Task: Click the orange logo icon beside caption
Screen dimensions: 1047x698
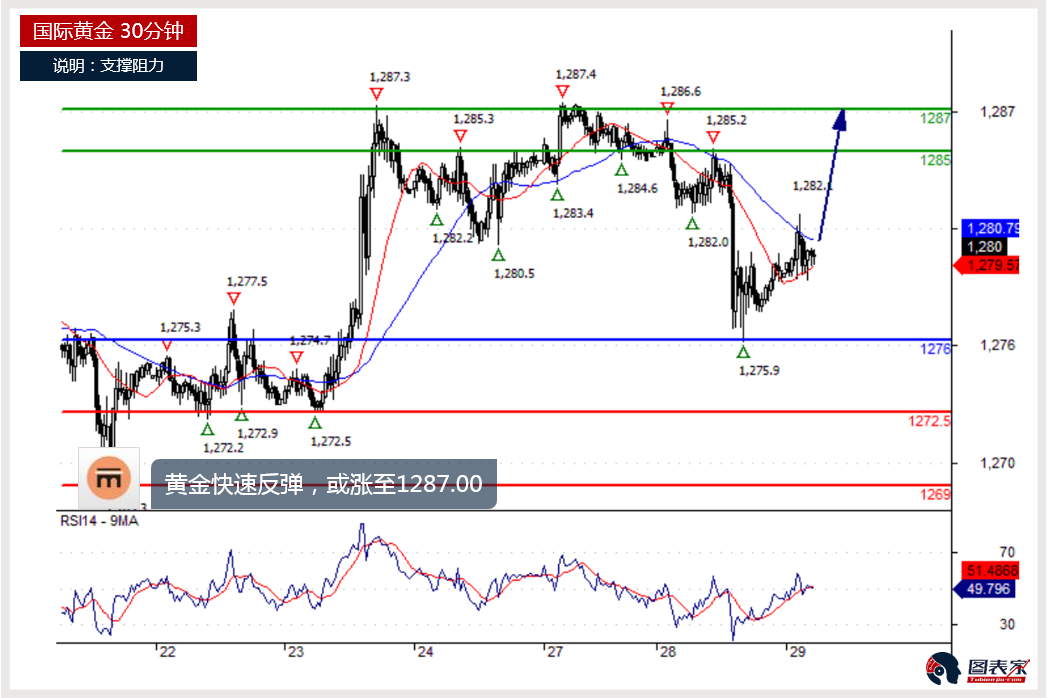Action: click(109, 478)
